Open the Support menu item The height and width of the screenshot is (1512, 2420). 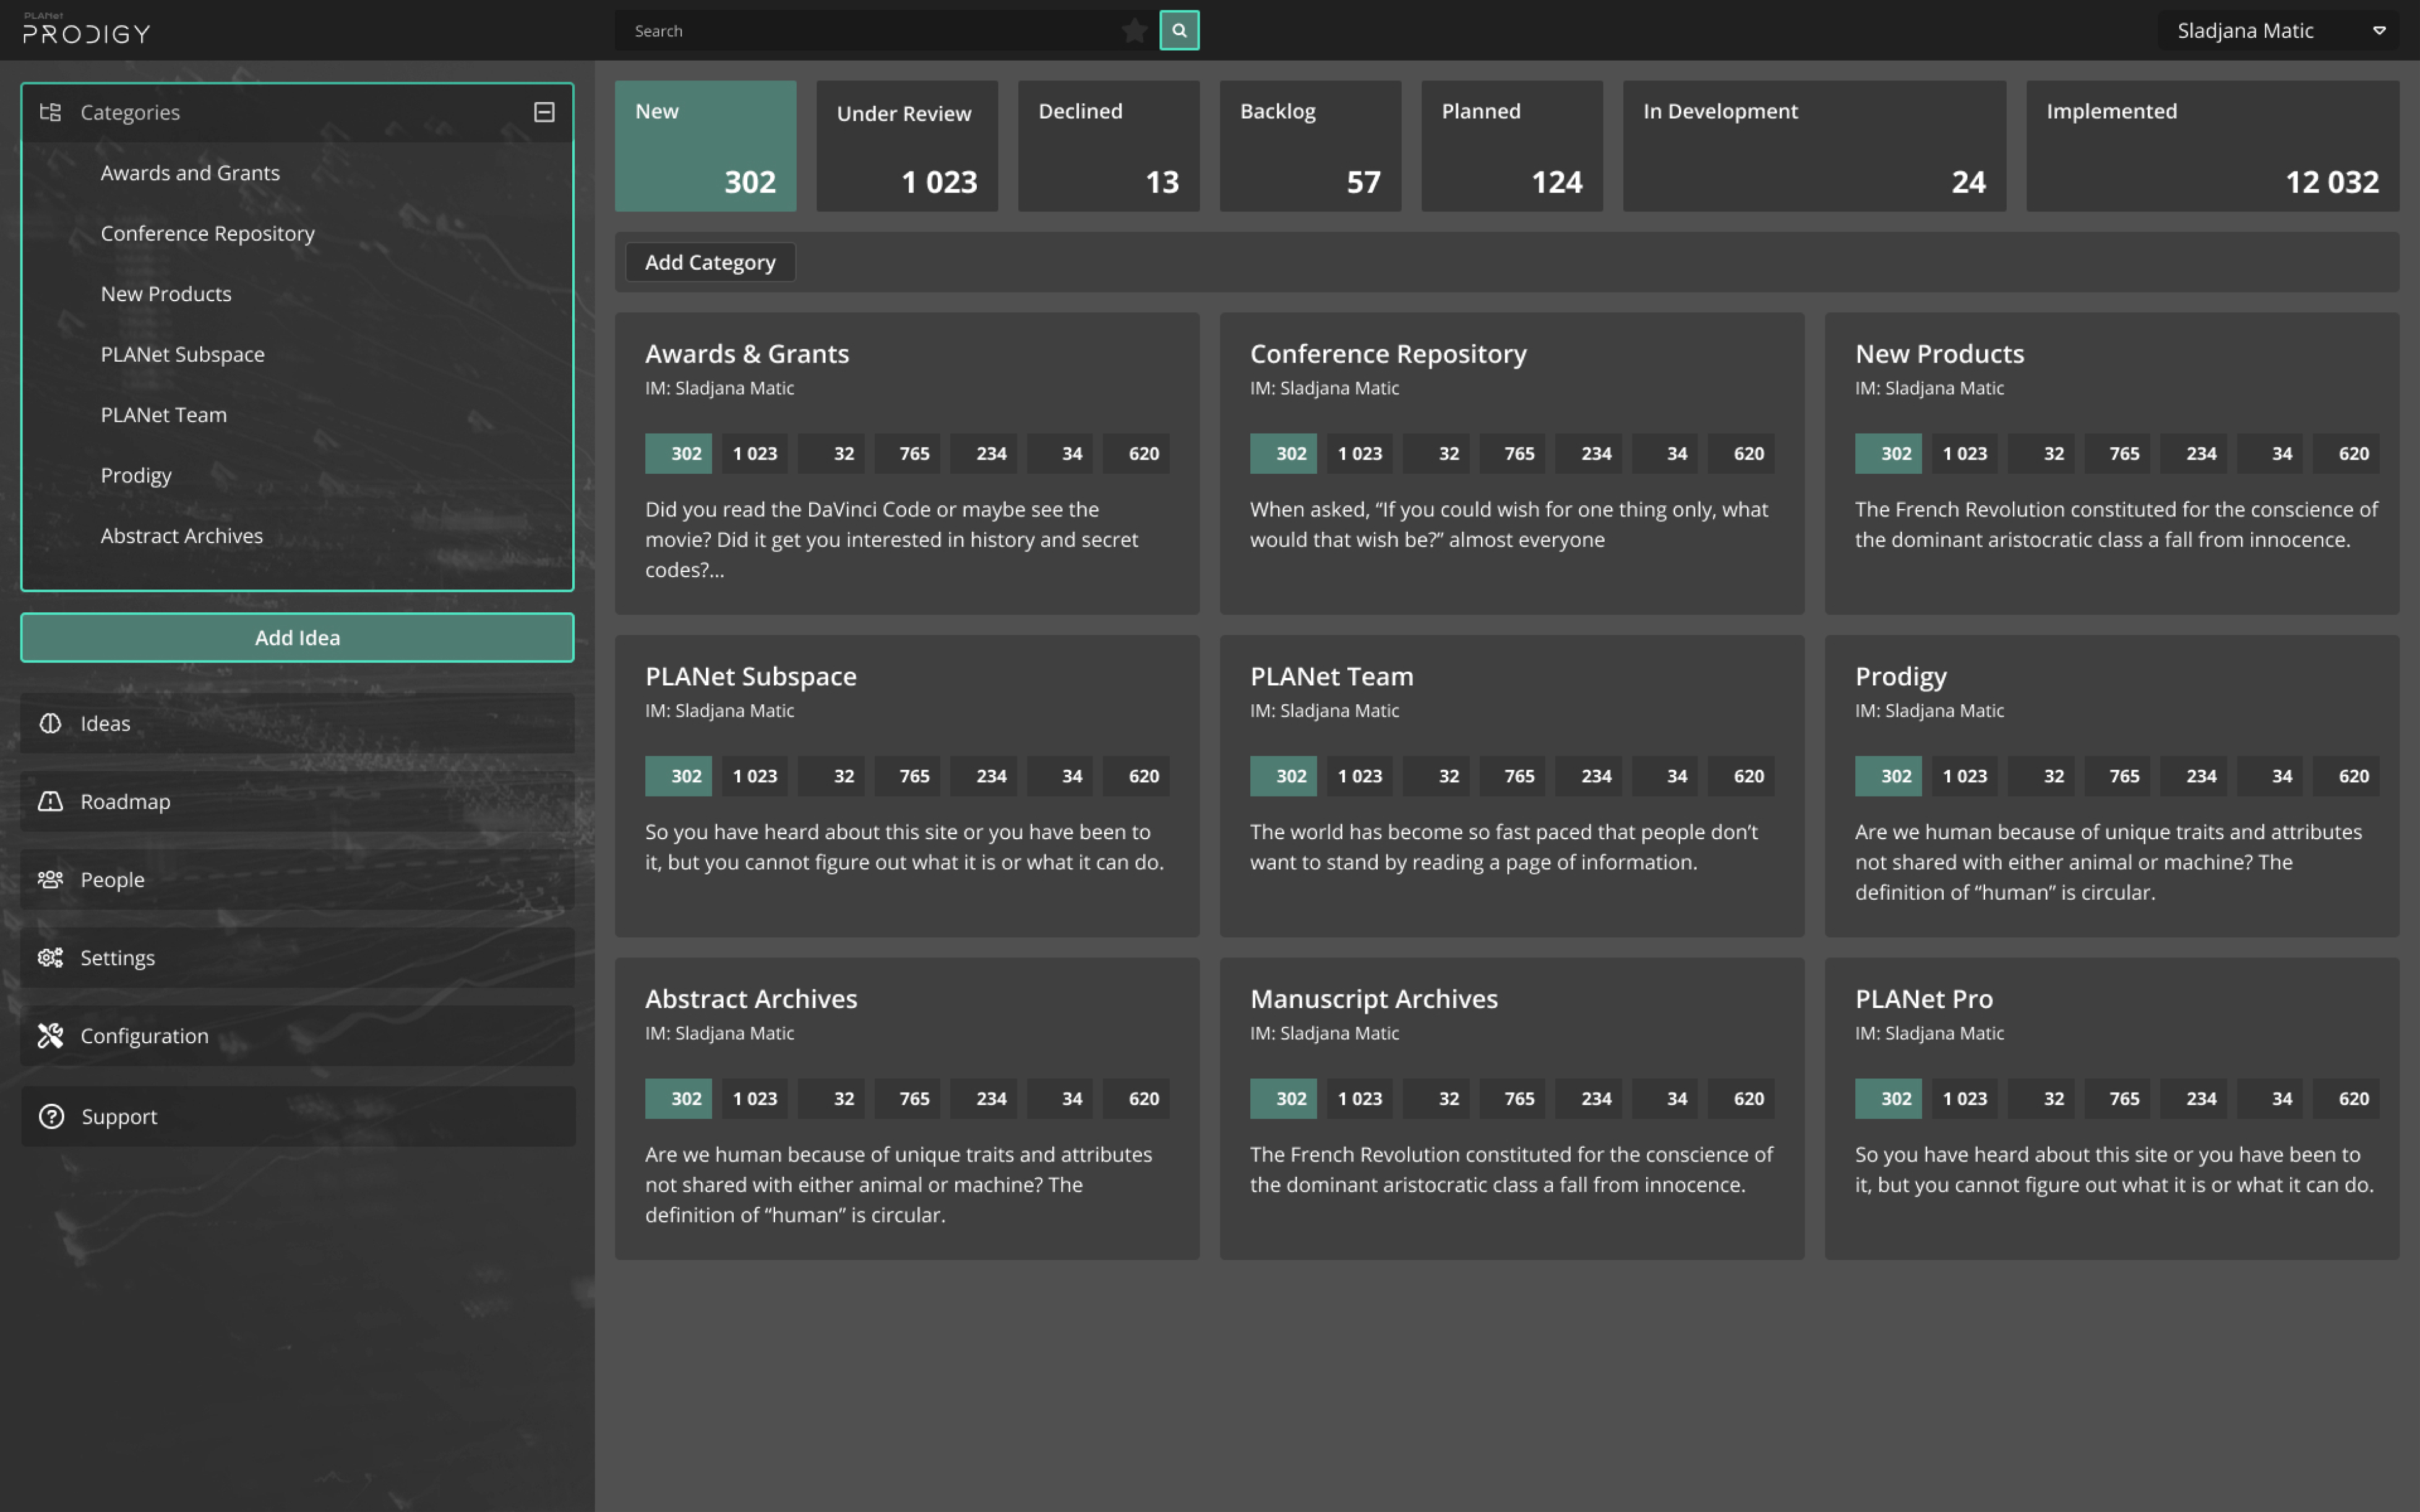tap(297, 1116)
